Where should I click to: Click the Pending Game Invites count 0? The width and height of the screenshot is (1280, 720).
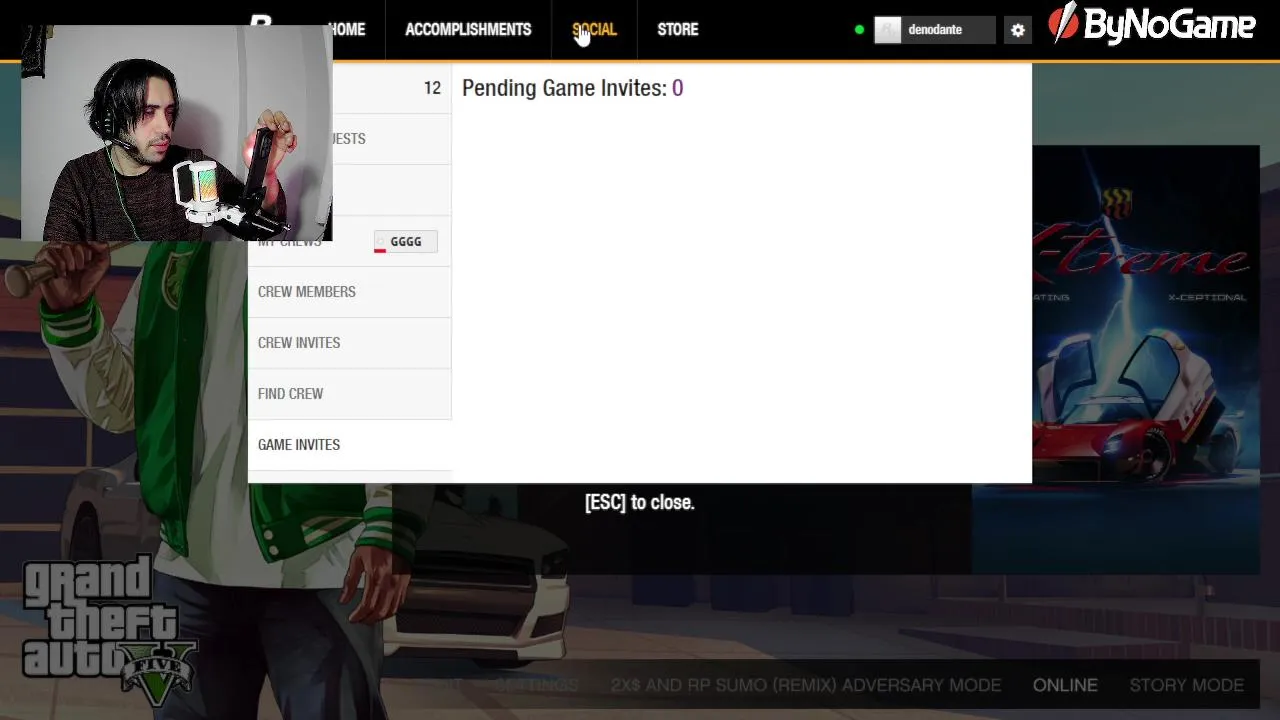678,88
